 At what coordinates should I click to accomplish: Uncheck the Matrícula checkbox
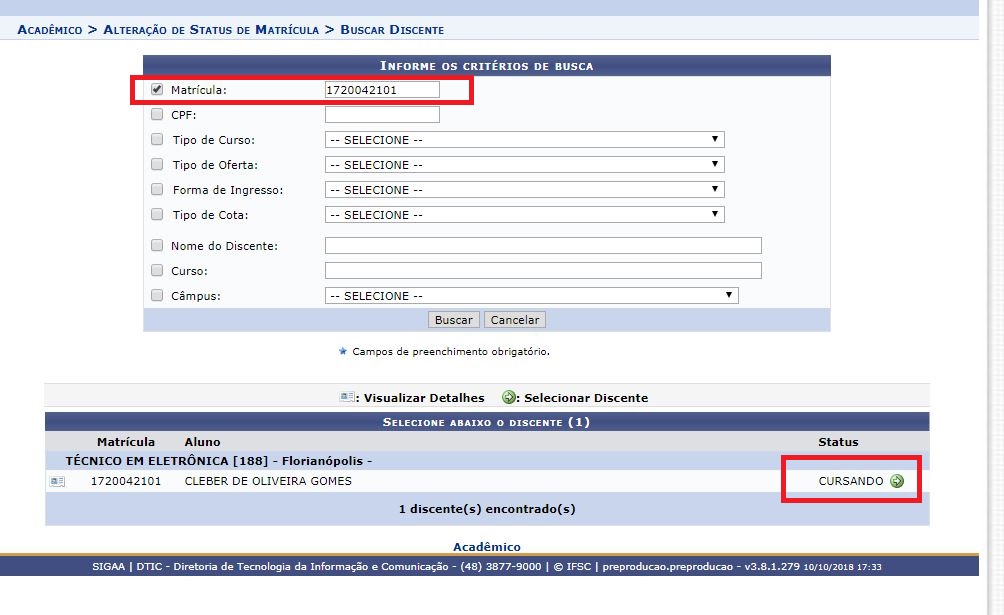pos(157,90)
